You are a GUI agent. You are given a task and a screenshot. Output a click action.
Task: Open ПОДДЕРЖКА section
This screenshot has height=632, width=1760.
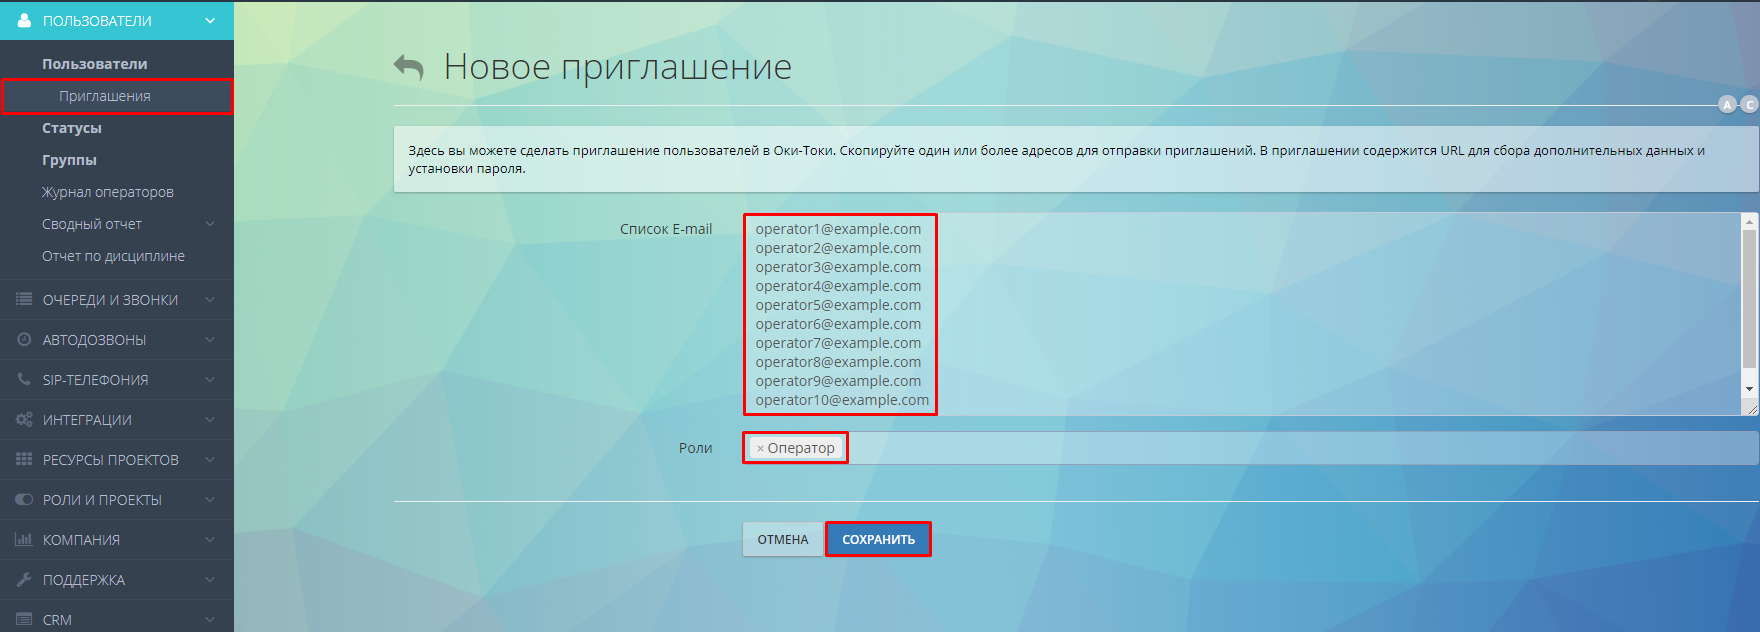(x=117, y=580)
